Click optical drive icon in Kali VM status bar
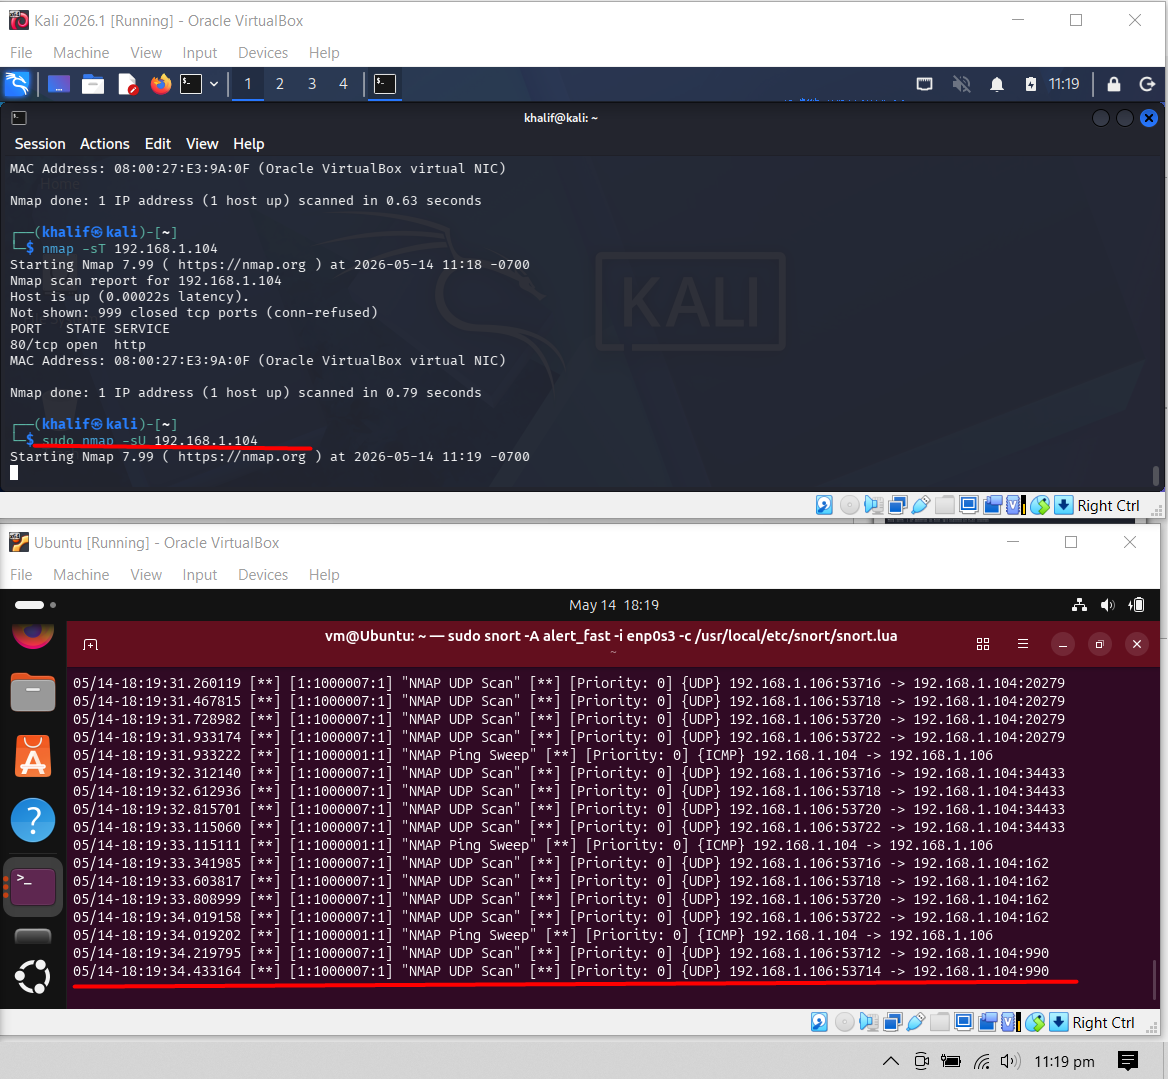The width and height of the screenshot is (1168, 1079). click(849, 505)
